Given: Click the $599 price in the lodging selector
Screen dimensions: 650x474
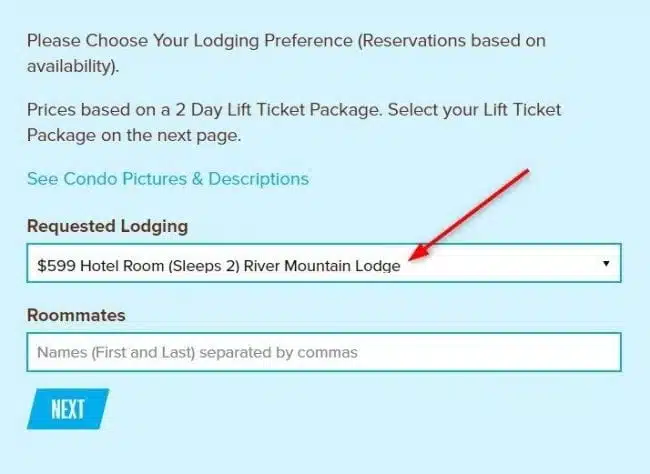Looking at the screenshot, I should (55, 266).
